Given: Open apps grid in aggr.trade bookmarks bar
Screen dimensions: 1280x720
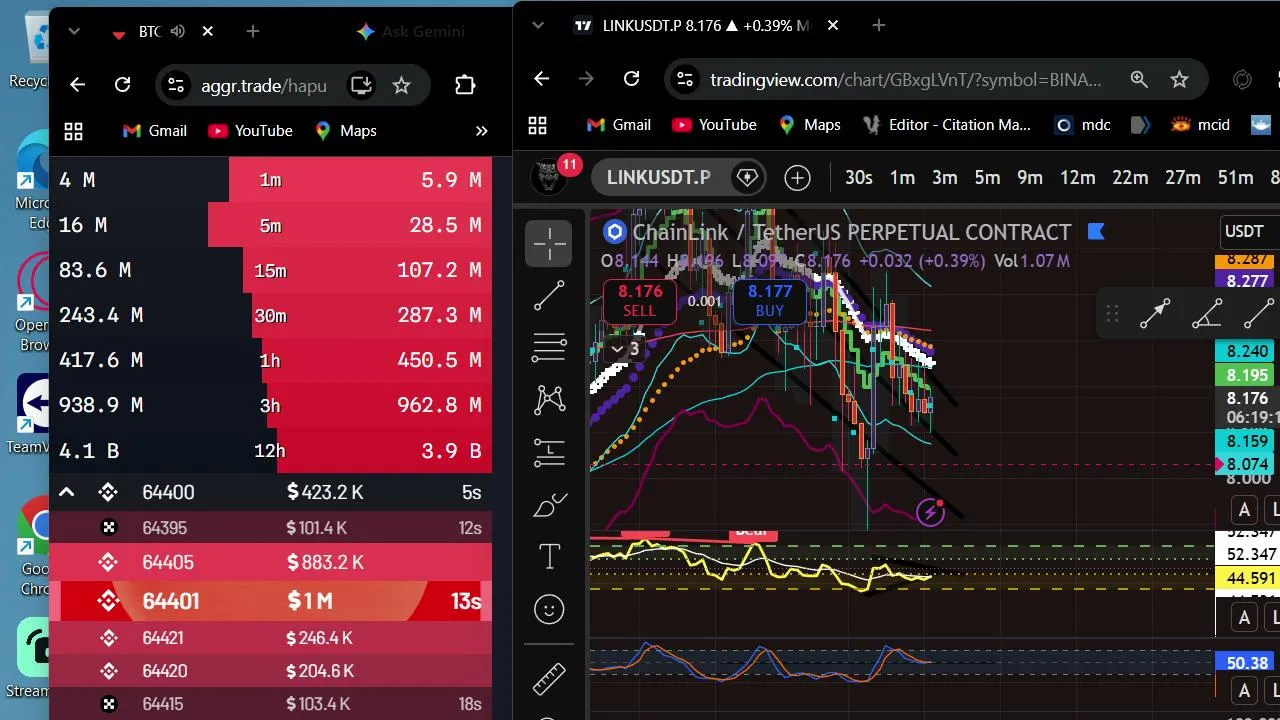Looking at the screenshot, I should click(x=73, y=131).
